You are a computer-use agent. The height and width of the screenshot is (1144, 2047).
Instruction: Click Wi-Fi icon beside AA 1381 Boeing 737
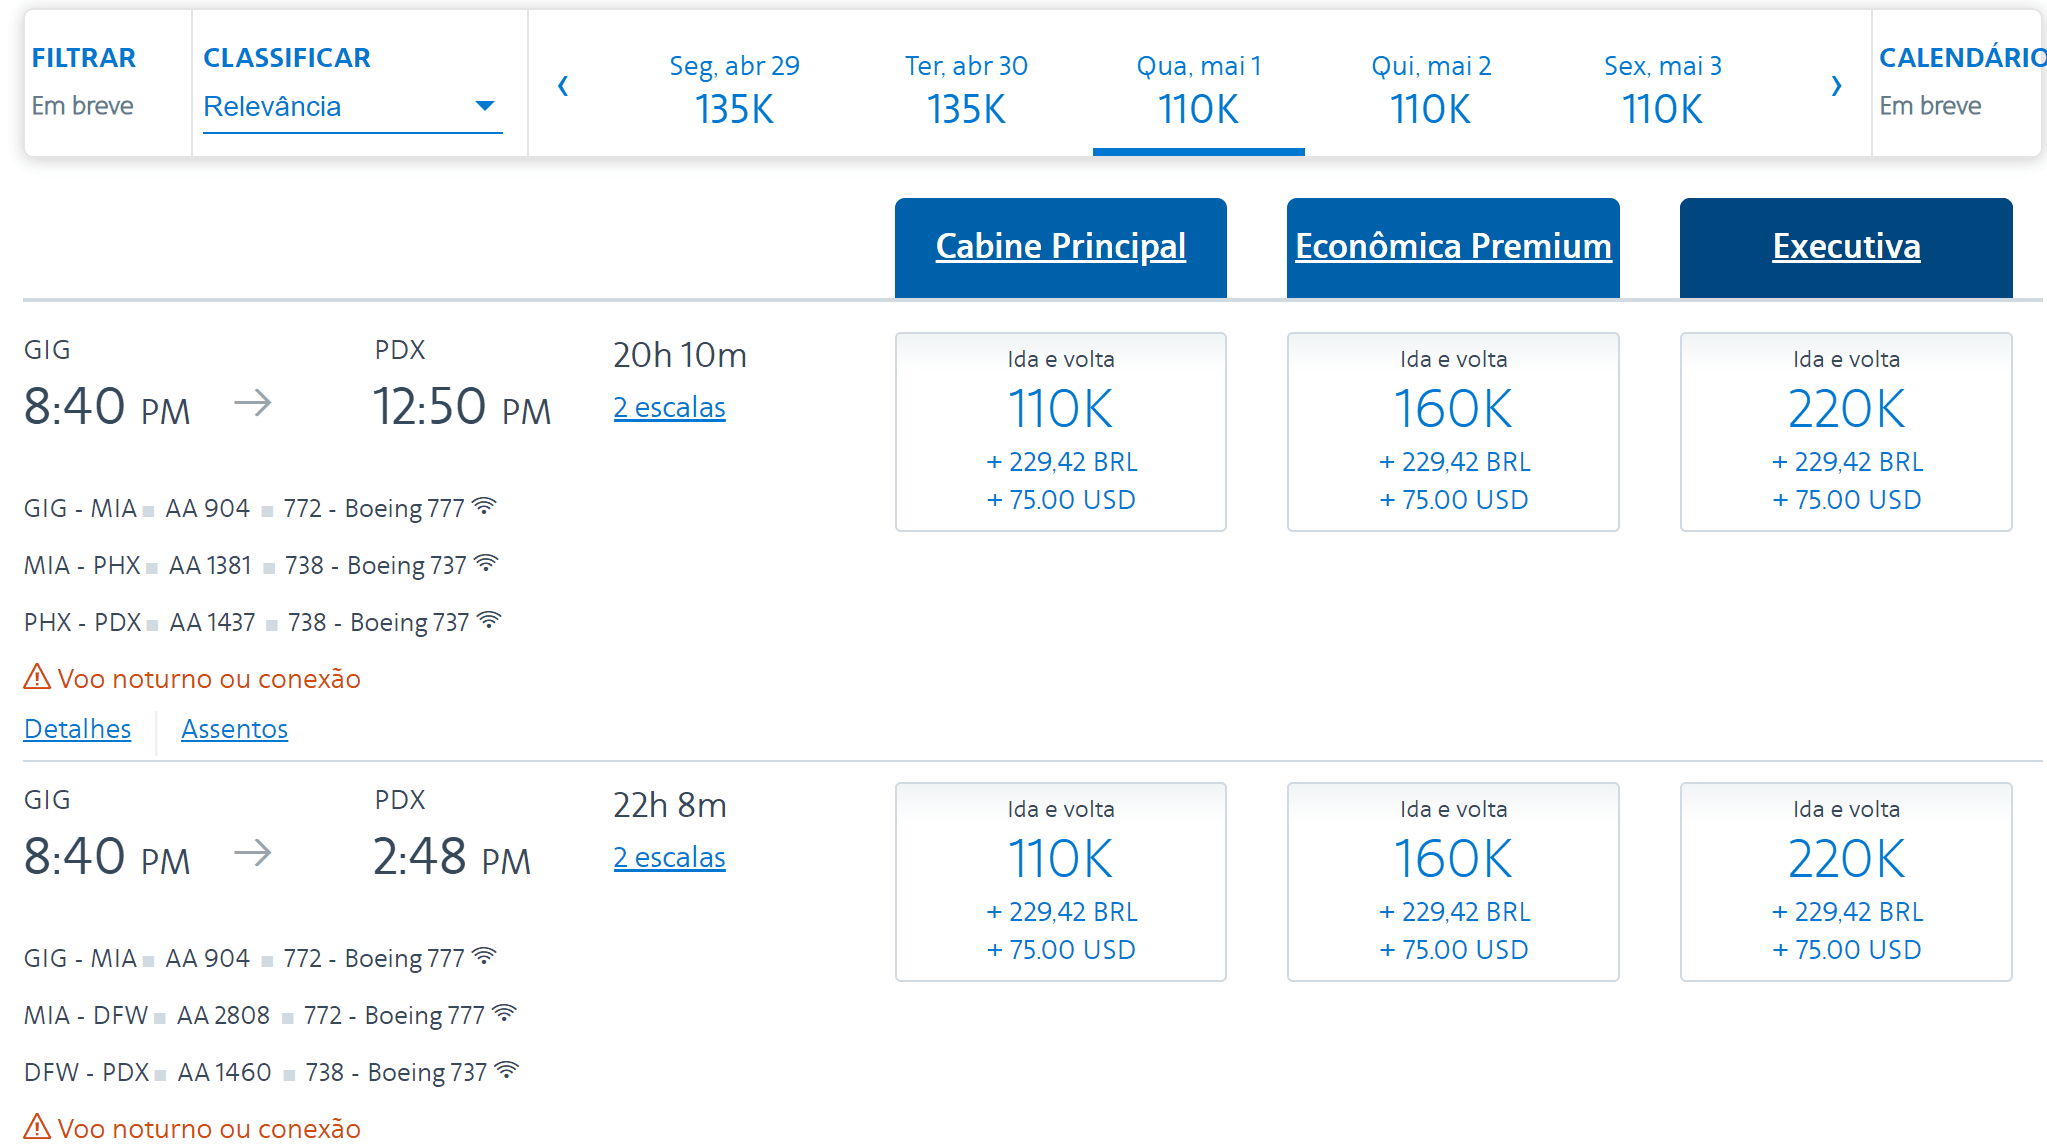486,563
